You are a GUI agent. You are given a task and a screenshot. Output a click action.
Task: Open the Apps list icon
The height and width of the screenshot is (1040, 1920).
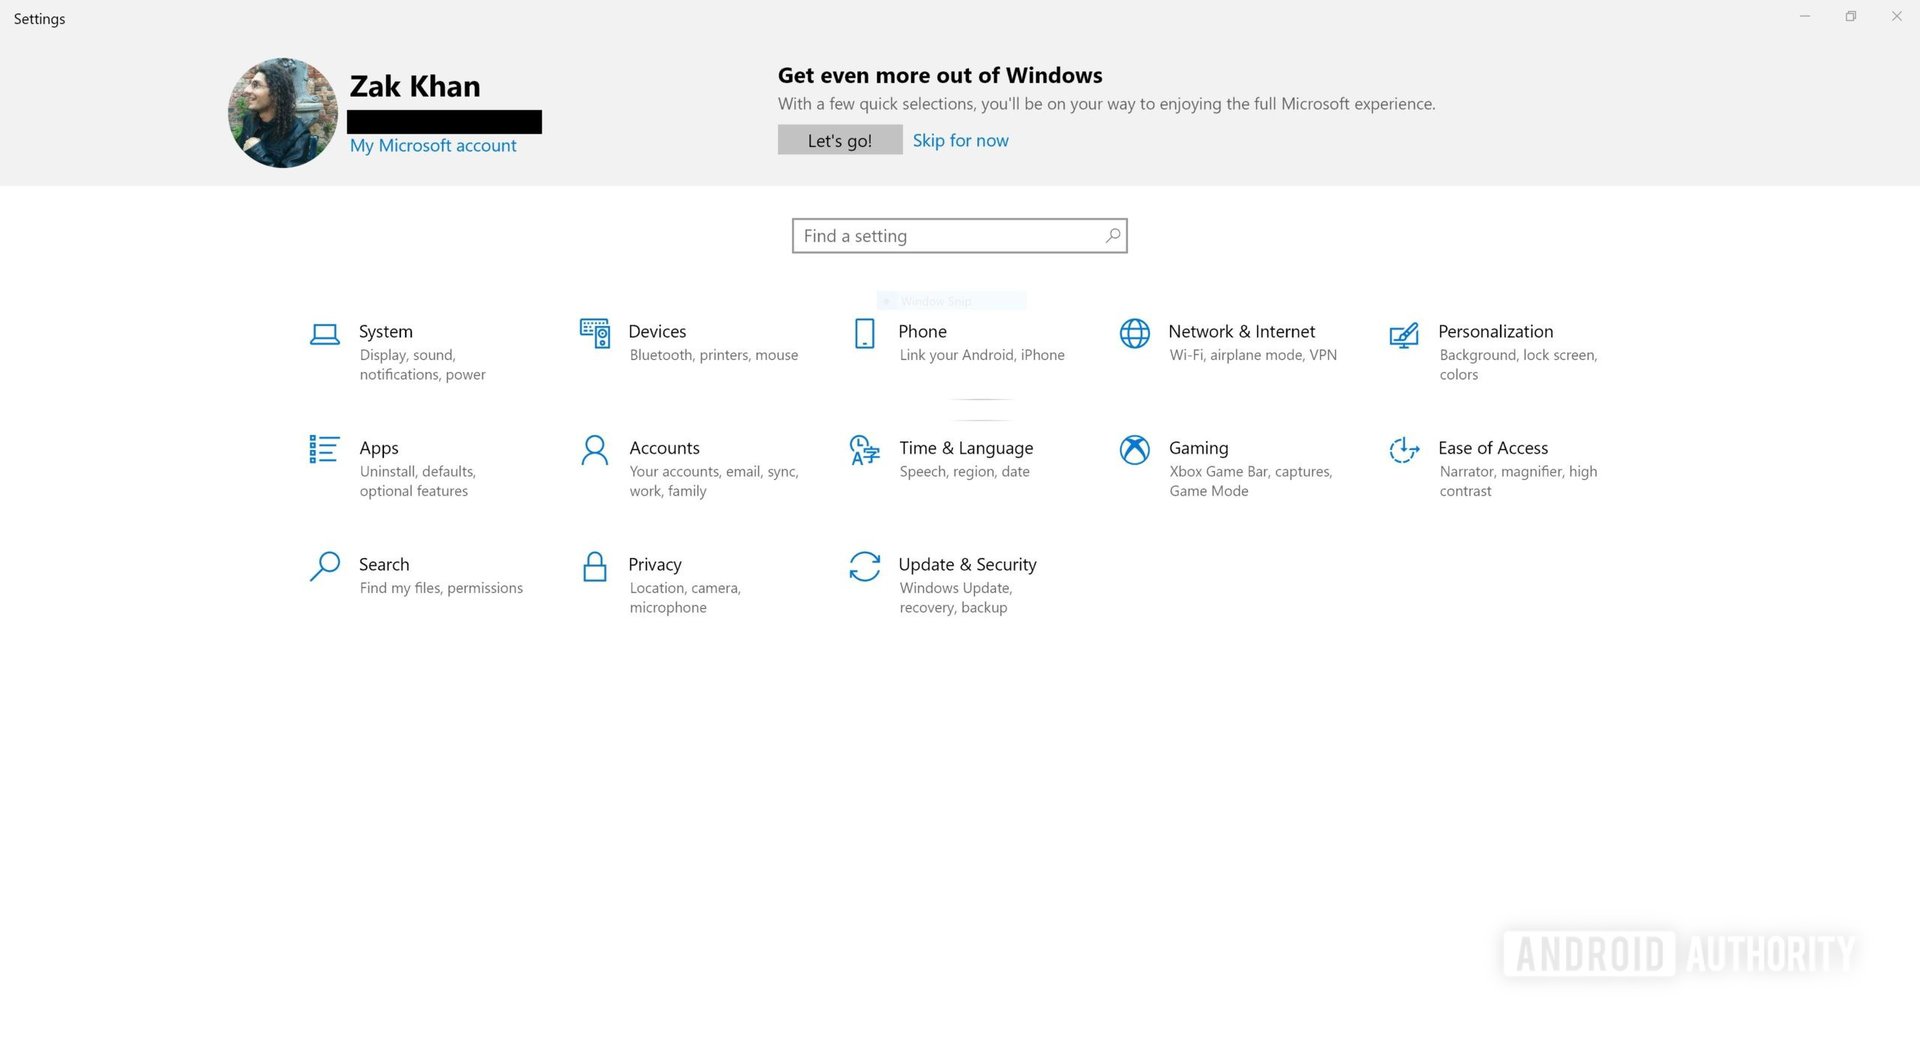(x=324, y=449)
